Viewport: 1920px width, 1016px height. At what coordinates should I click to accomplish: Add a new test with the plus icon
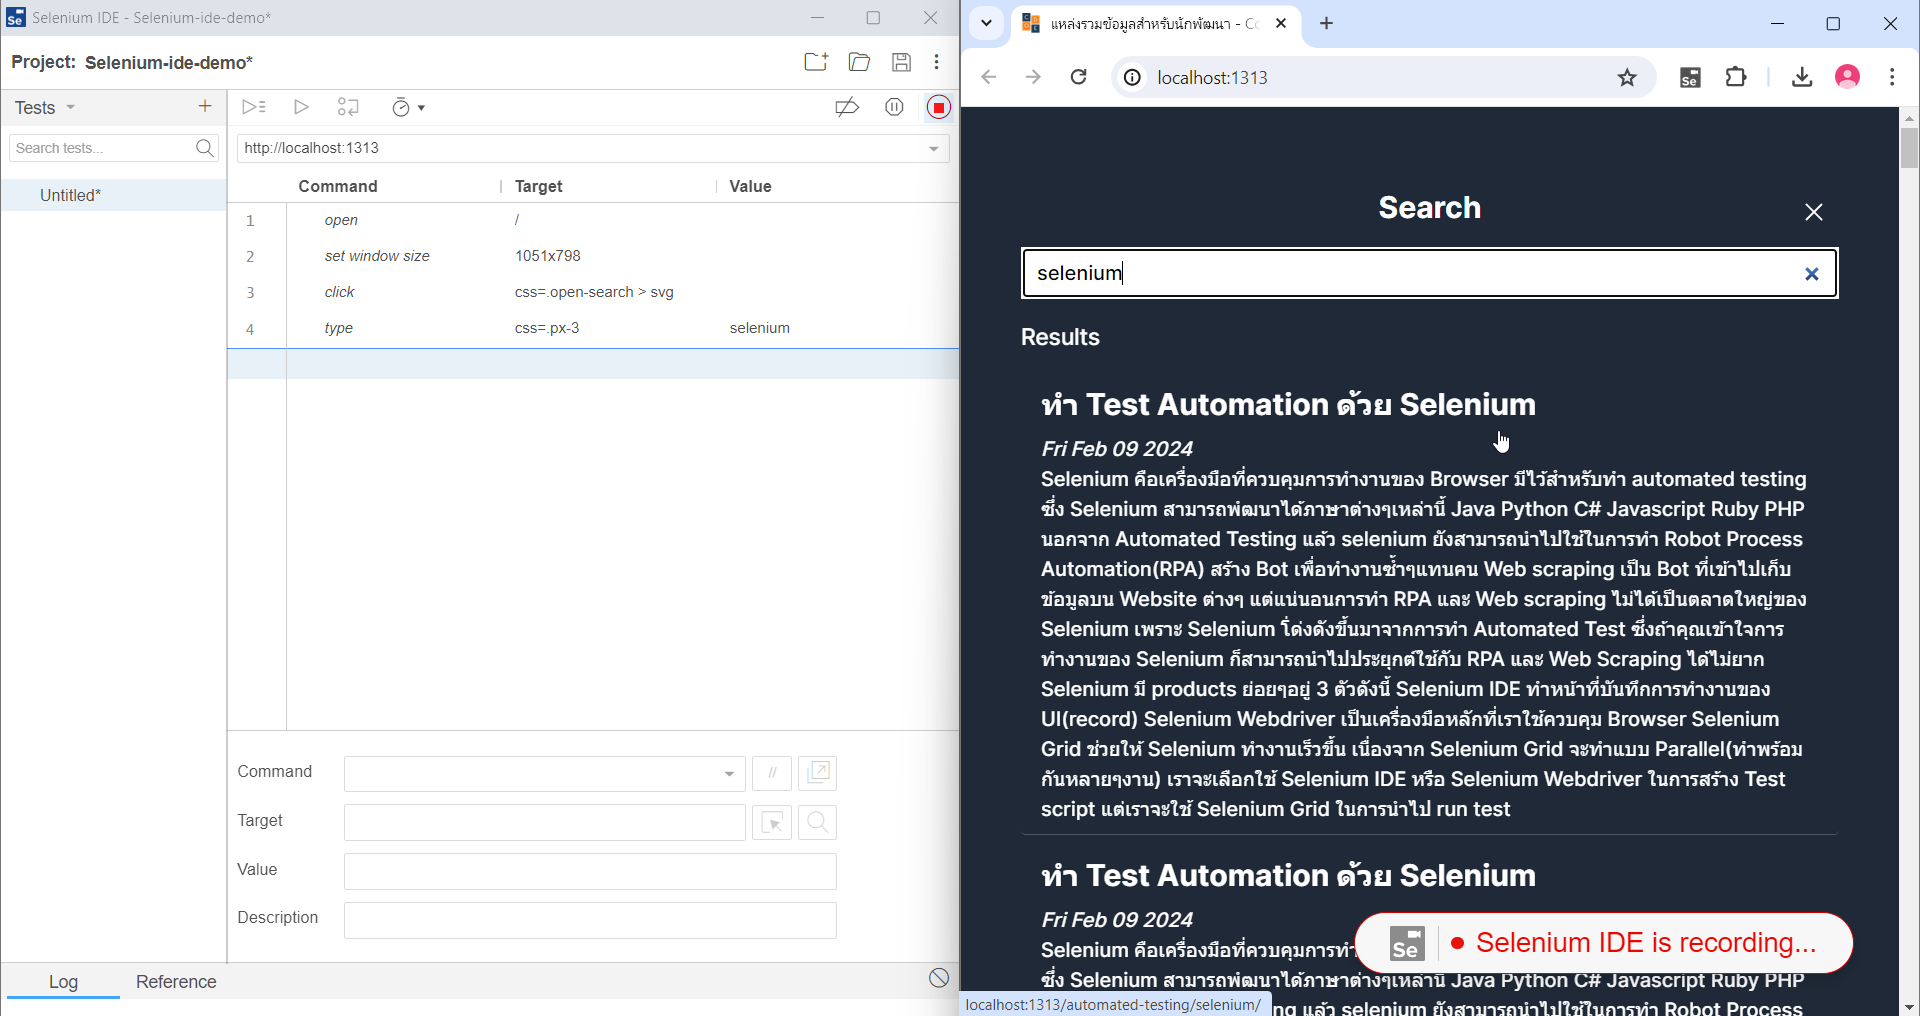coord(205,106)
